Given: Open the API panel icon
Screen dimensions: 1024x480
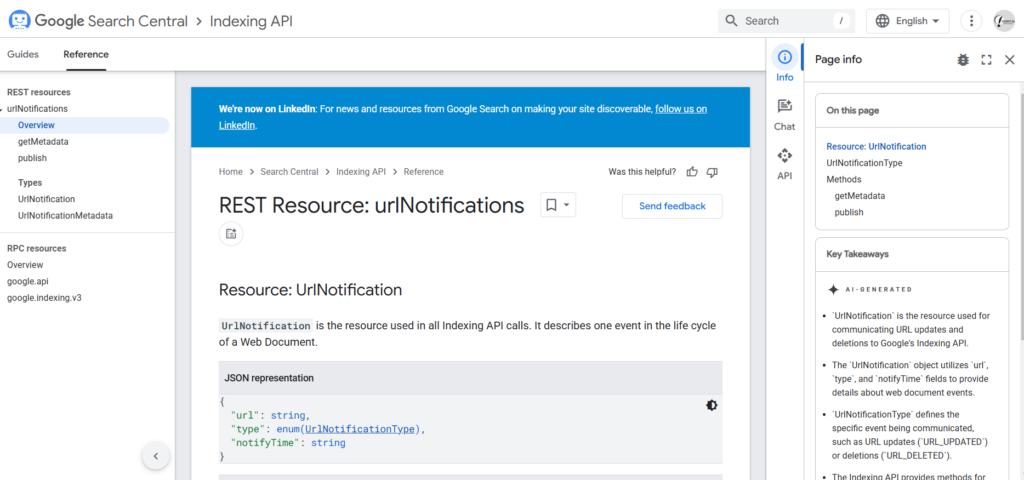Looking at the screenshot, I should [x=784, y=155].
